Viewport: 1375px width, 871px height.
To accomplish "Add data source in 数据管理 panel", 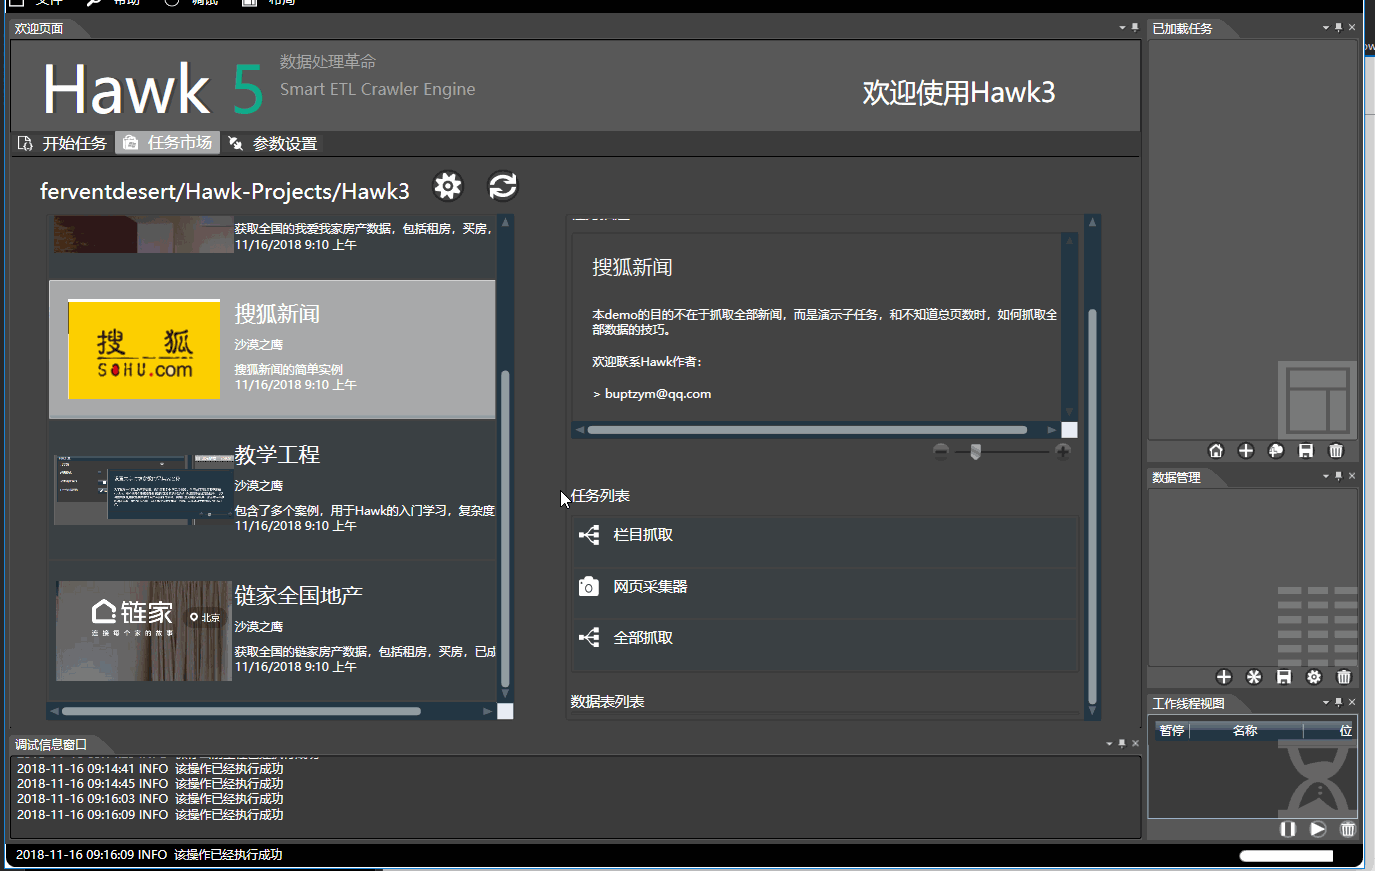I will pos(1224,677).
